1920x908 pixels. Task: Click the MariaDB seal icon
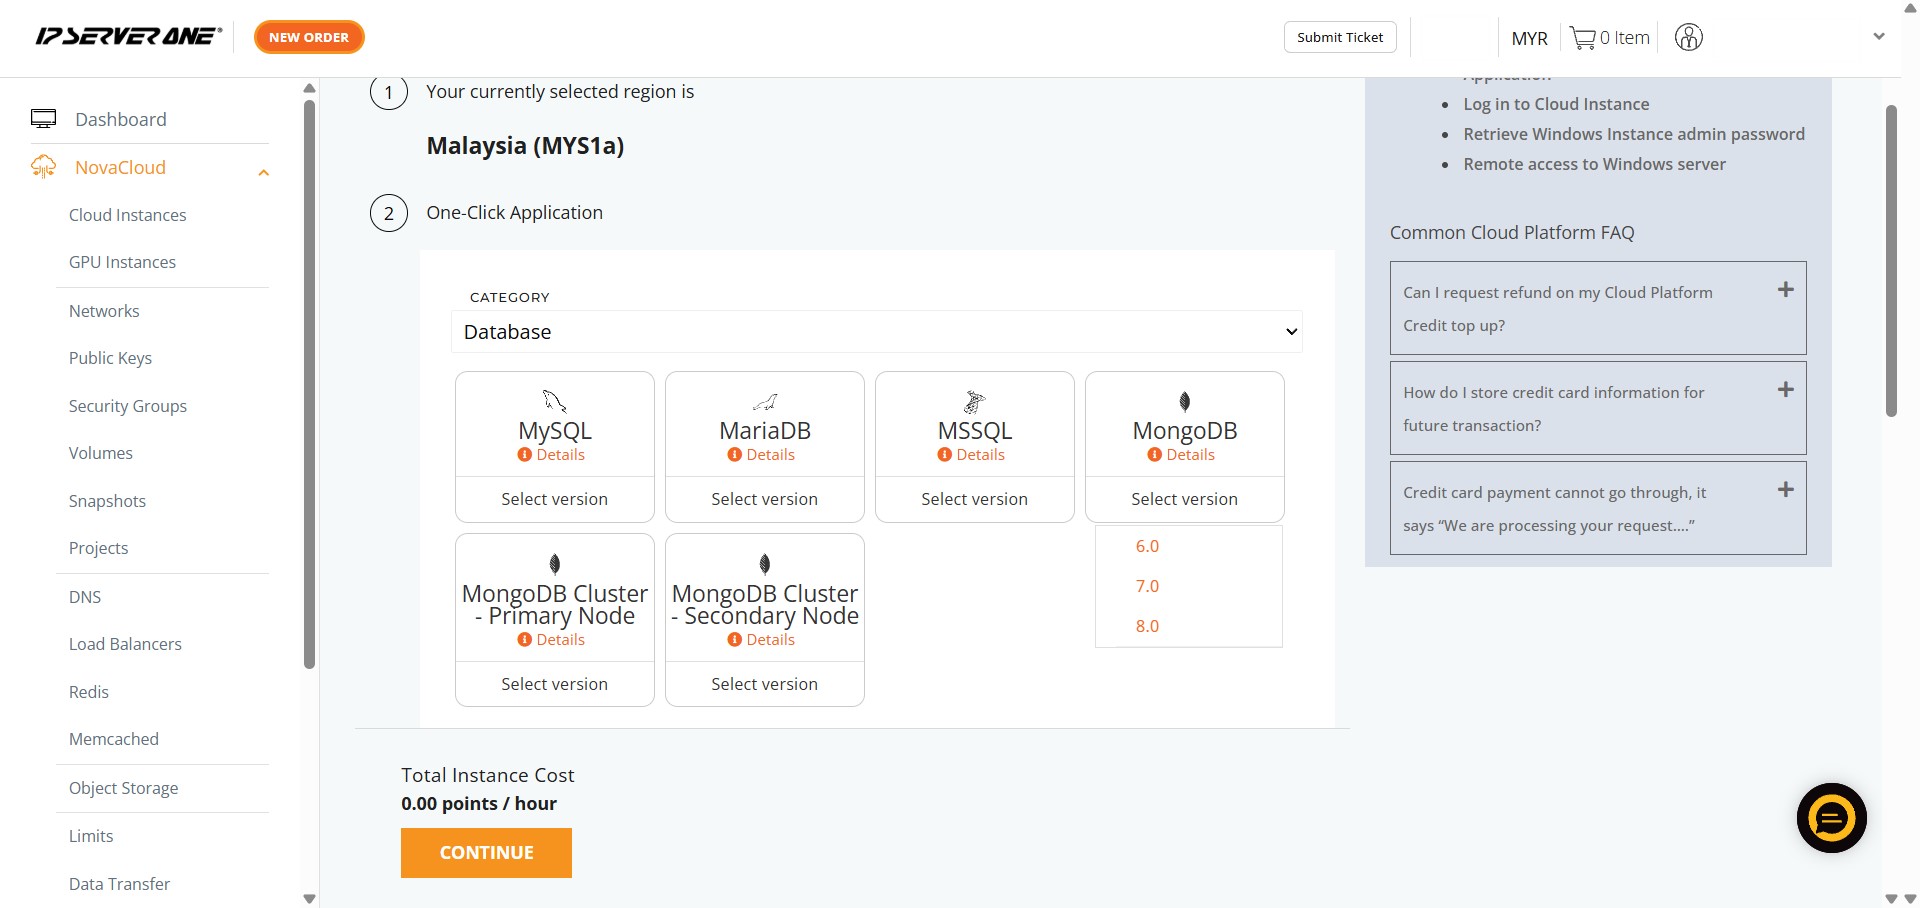(765, 402)
